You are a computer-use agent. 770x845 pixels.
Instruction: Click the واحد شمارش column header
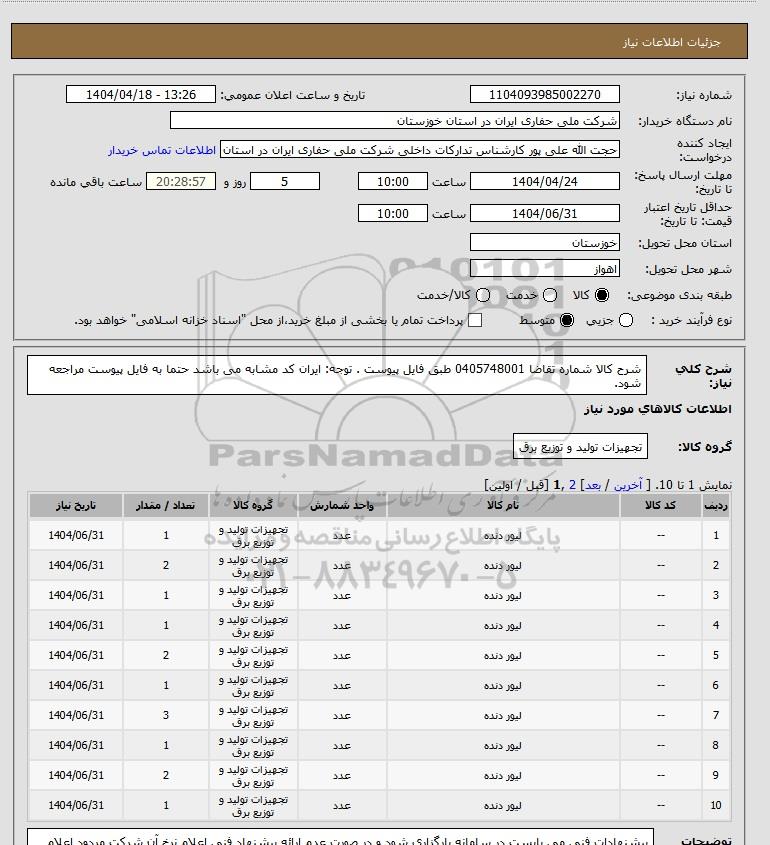pyautogui.click(x=342, y=505)
